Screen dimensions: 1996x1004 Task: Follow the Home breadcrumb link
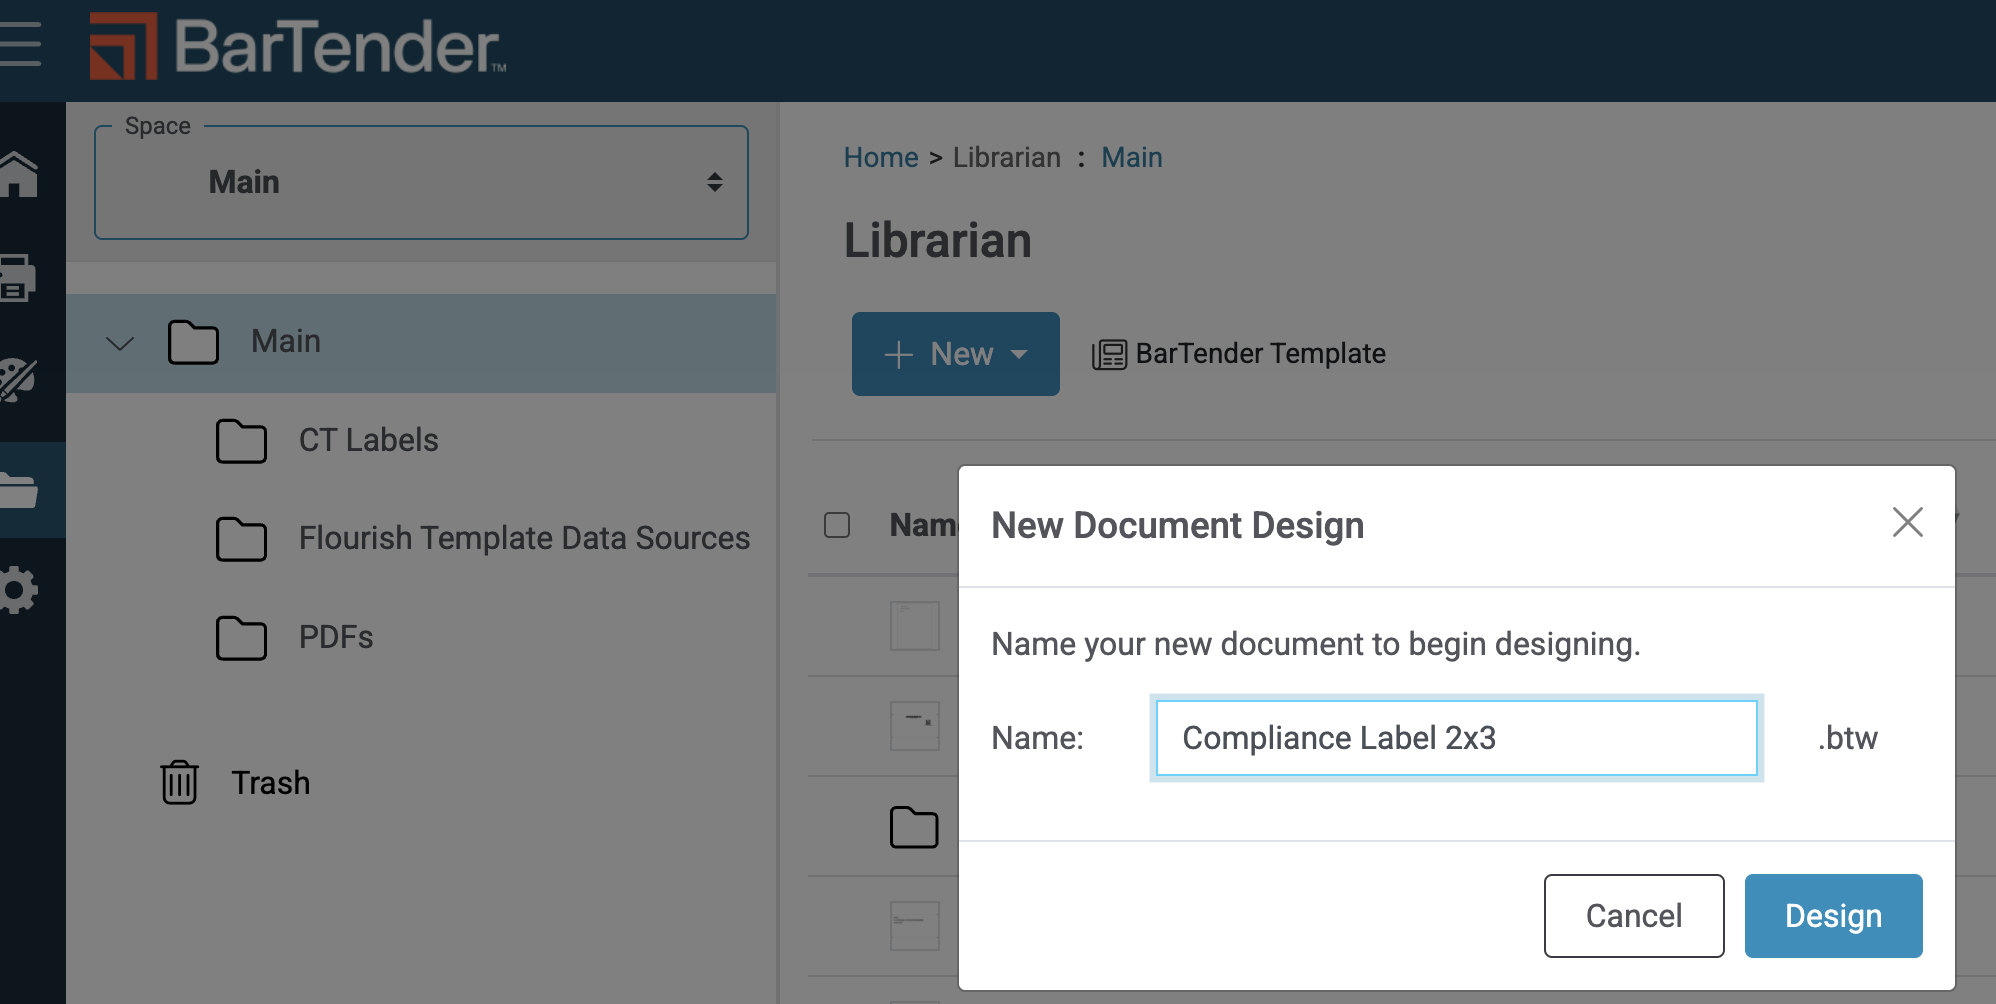pos(880,158)
